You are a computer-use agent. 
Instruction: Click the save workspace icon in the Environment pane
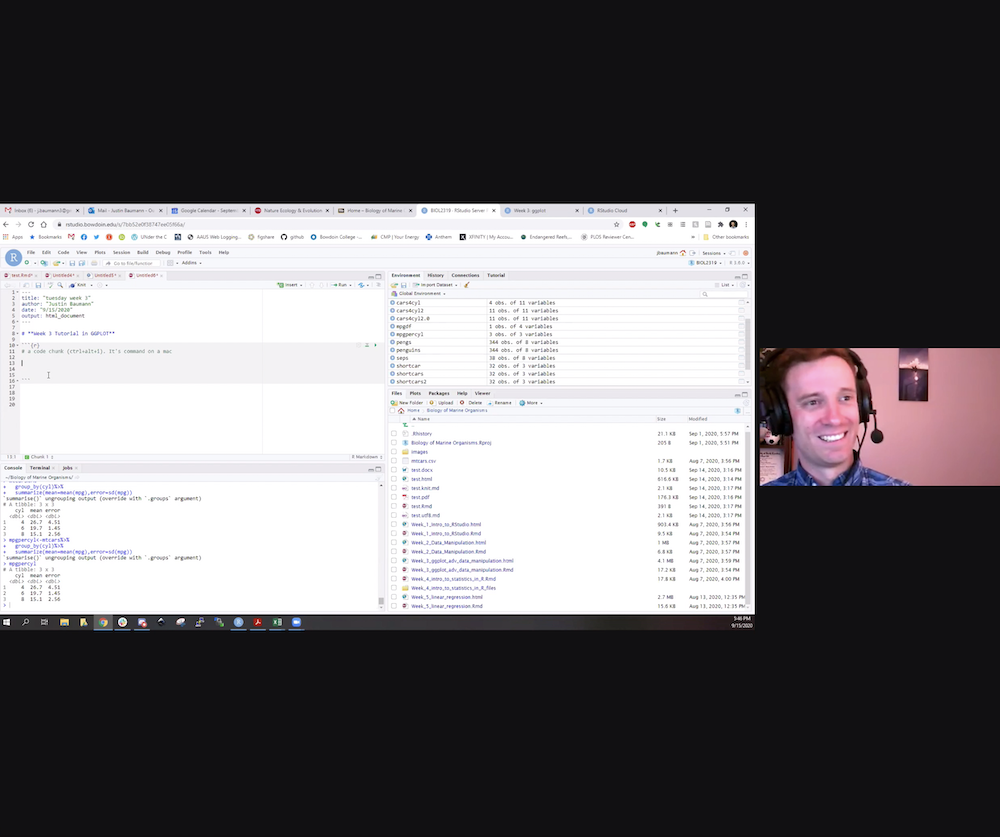403,285
